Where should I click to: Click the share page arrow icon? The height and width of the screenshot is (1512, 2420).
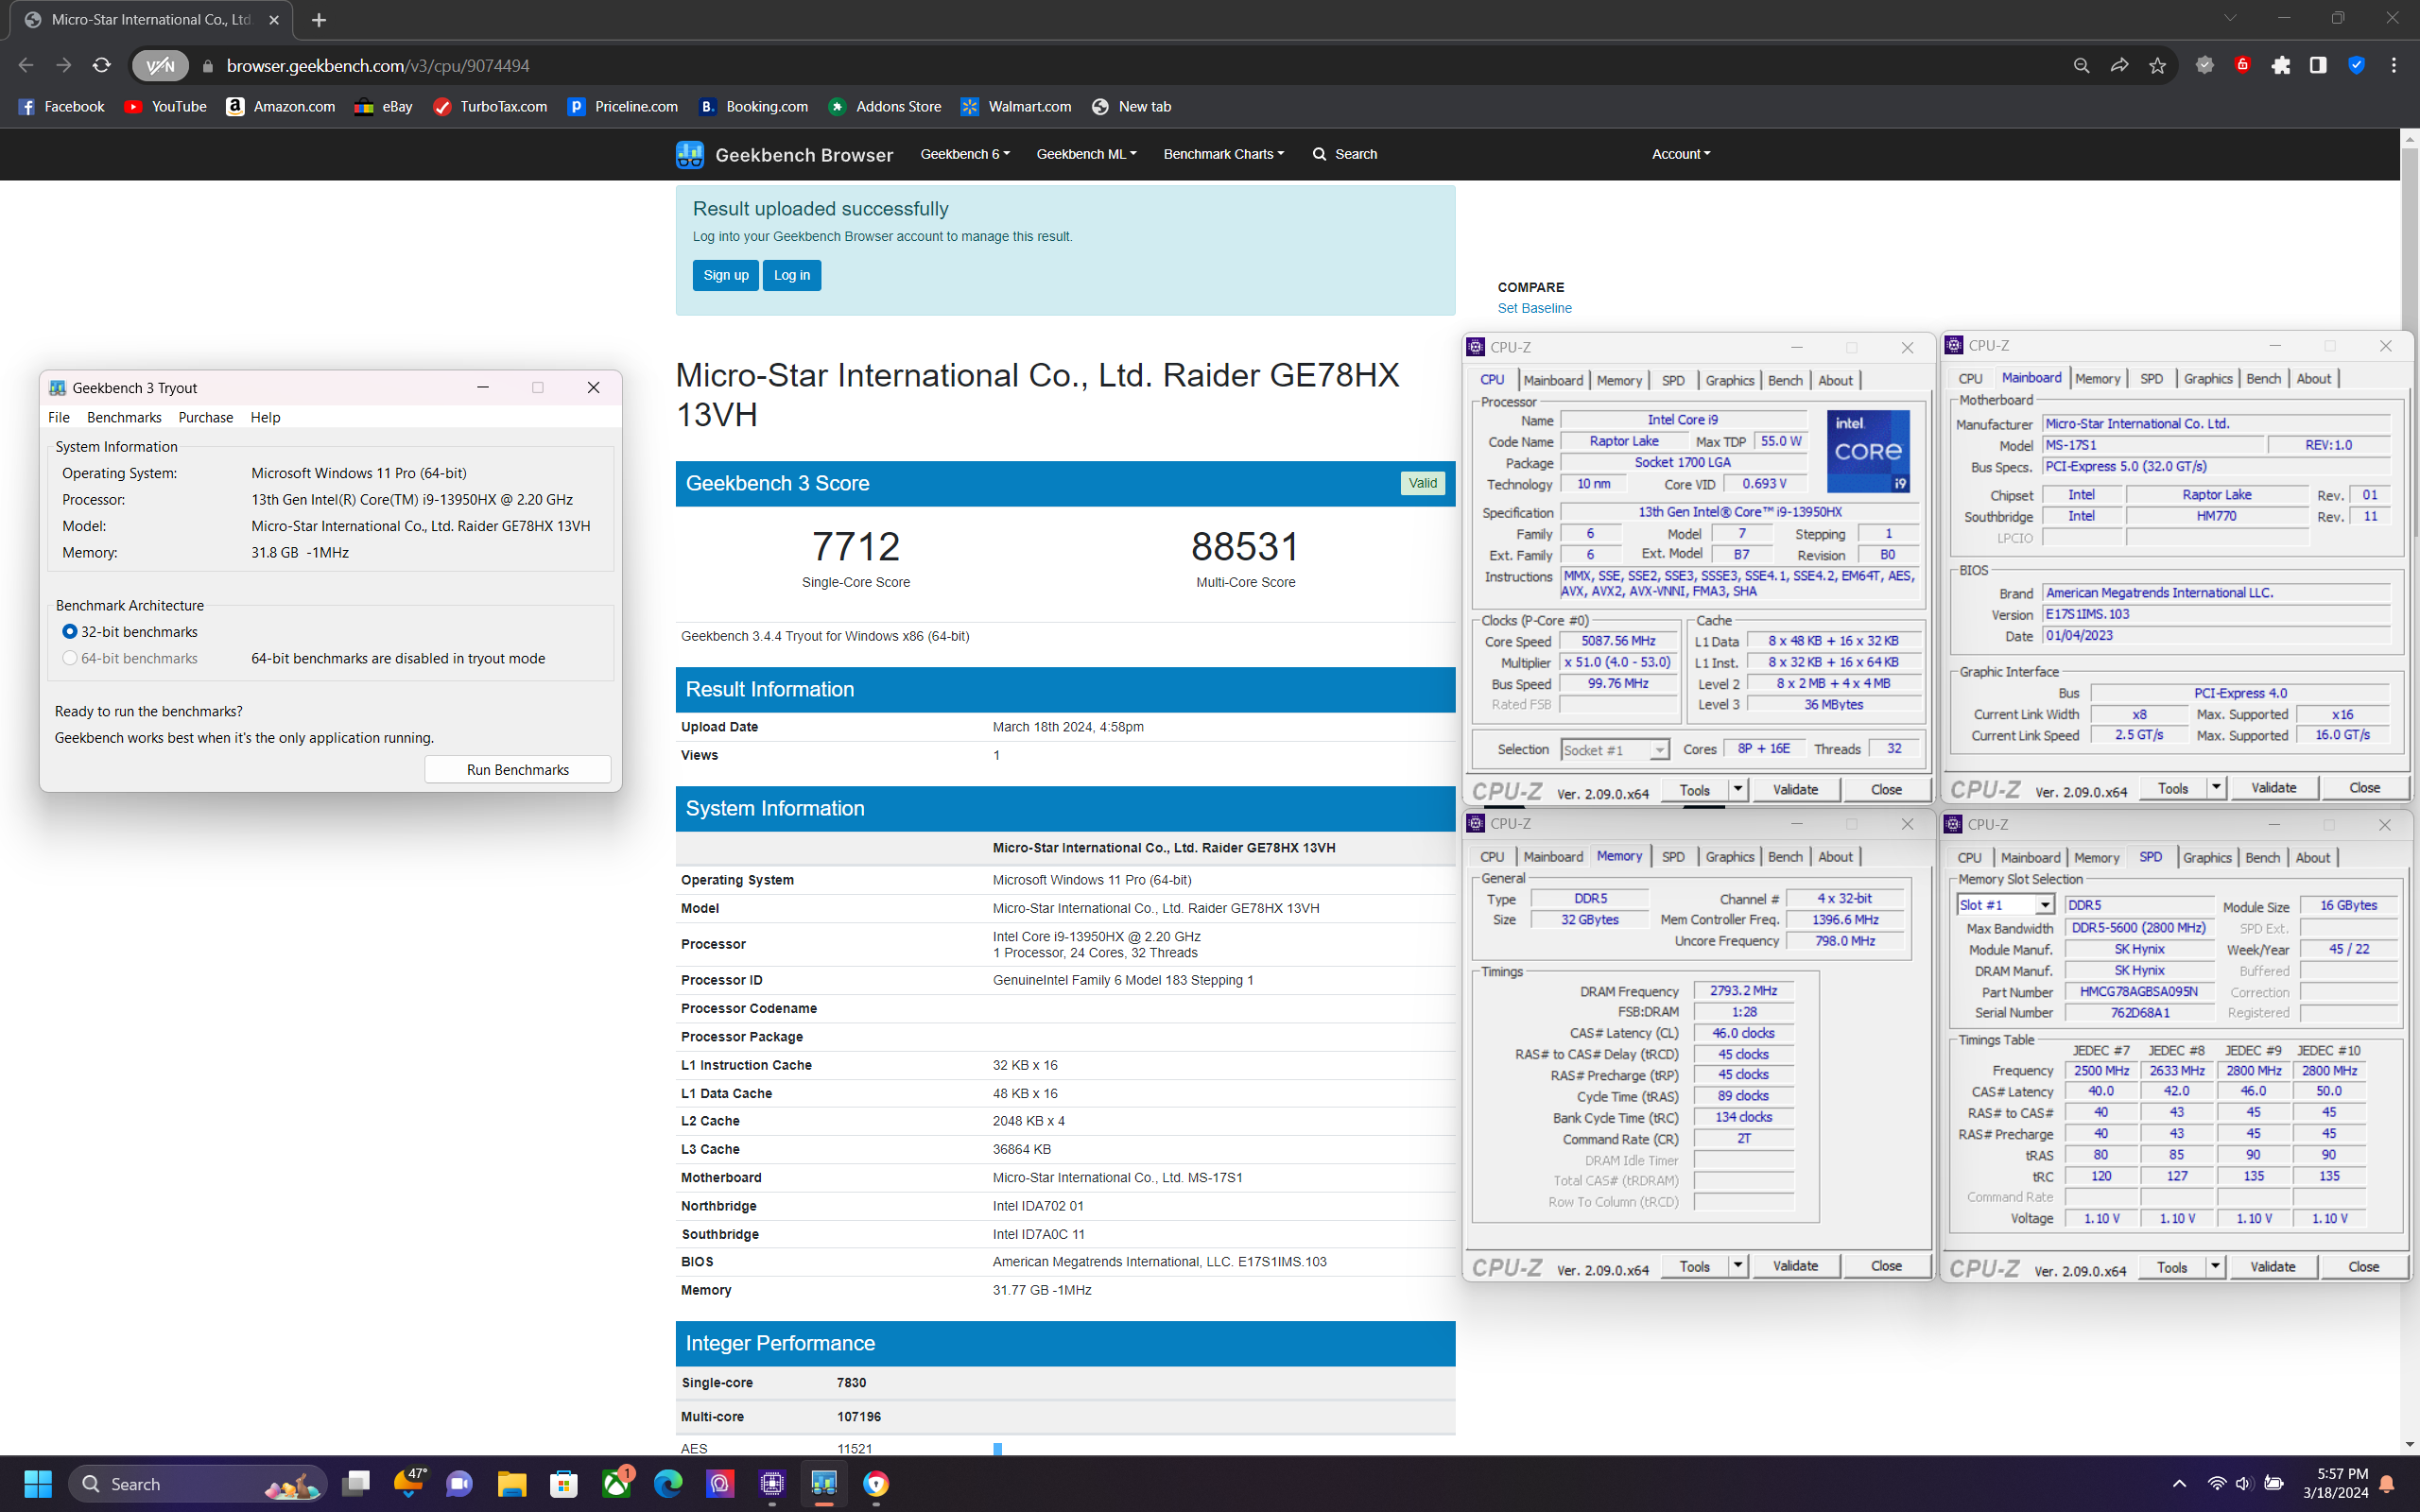2119,66
